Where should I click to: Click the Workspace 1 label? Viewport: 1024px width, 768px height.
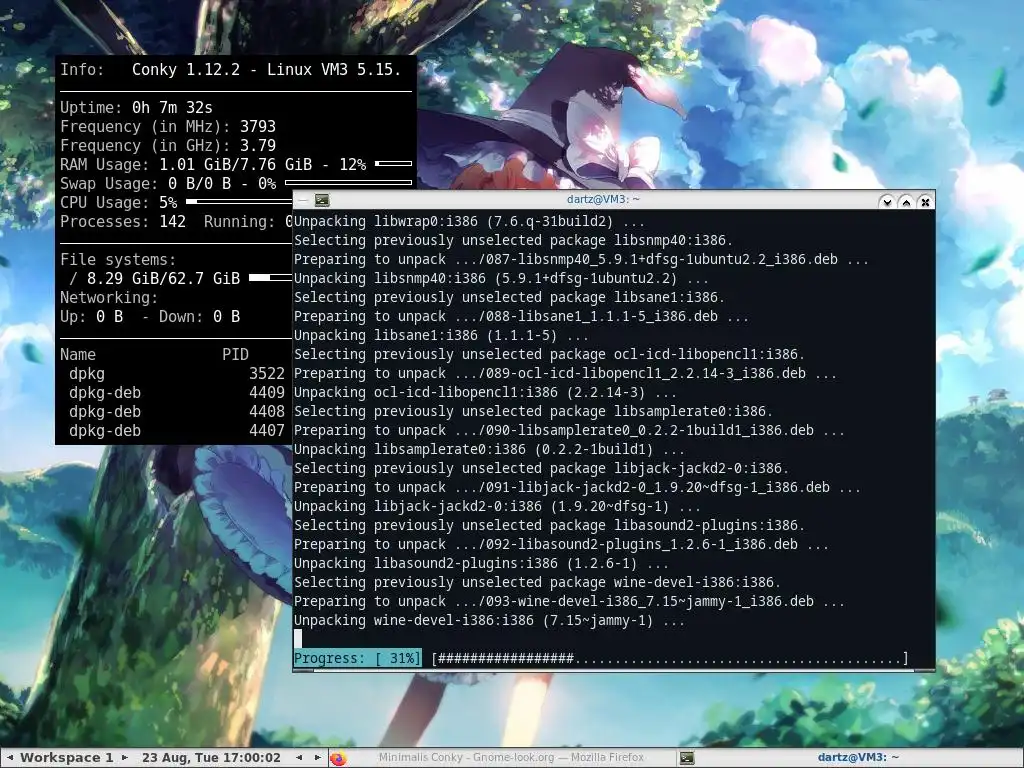click(67, 758)
